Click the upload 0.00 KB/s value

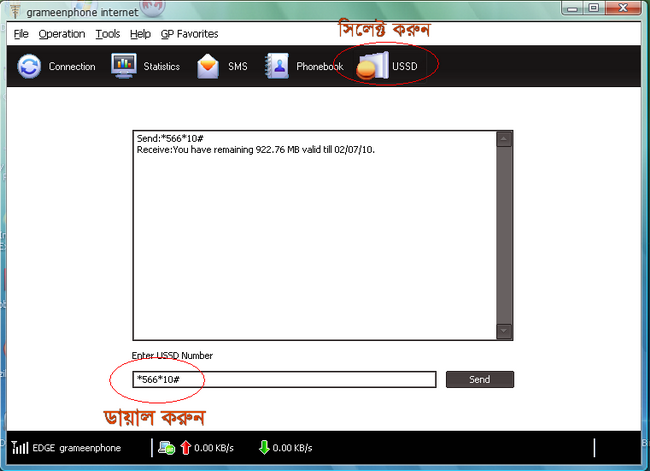214,448
